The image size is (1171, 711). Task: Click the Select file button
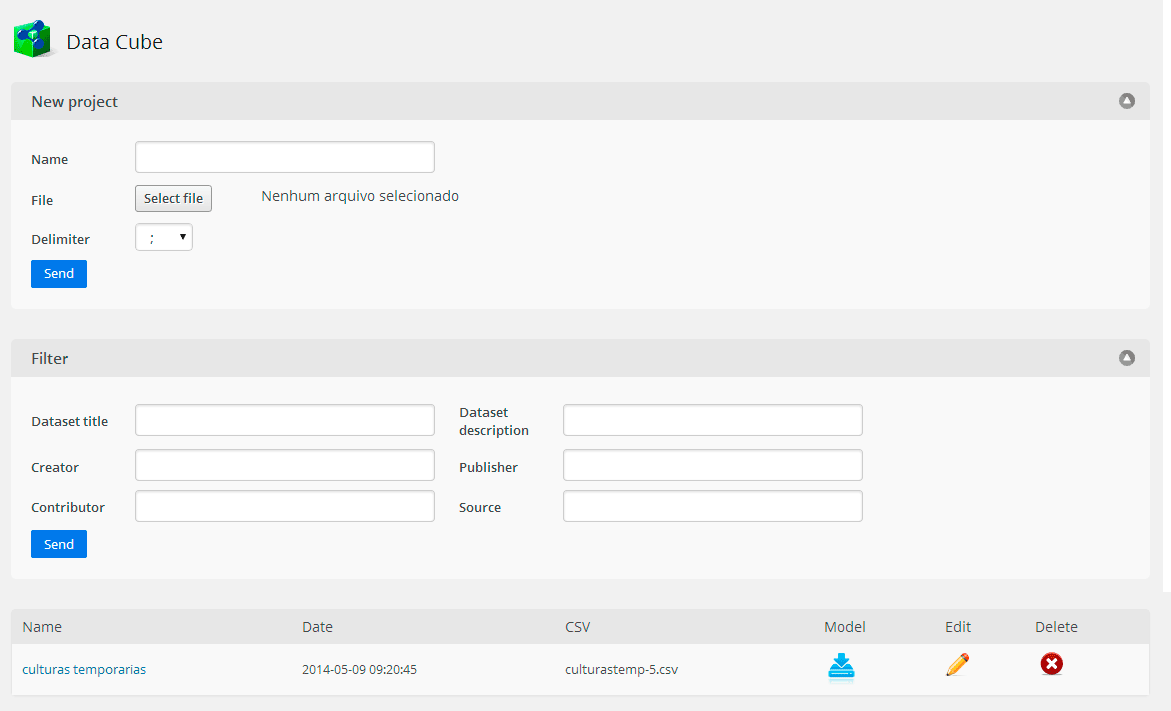[173, 199]
